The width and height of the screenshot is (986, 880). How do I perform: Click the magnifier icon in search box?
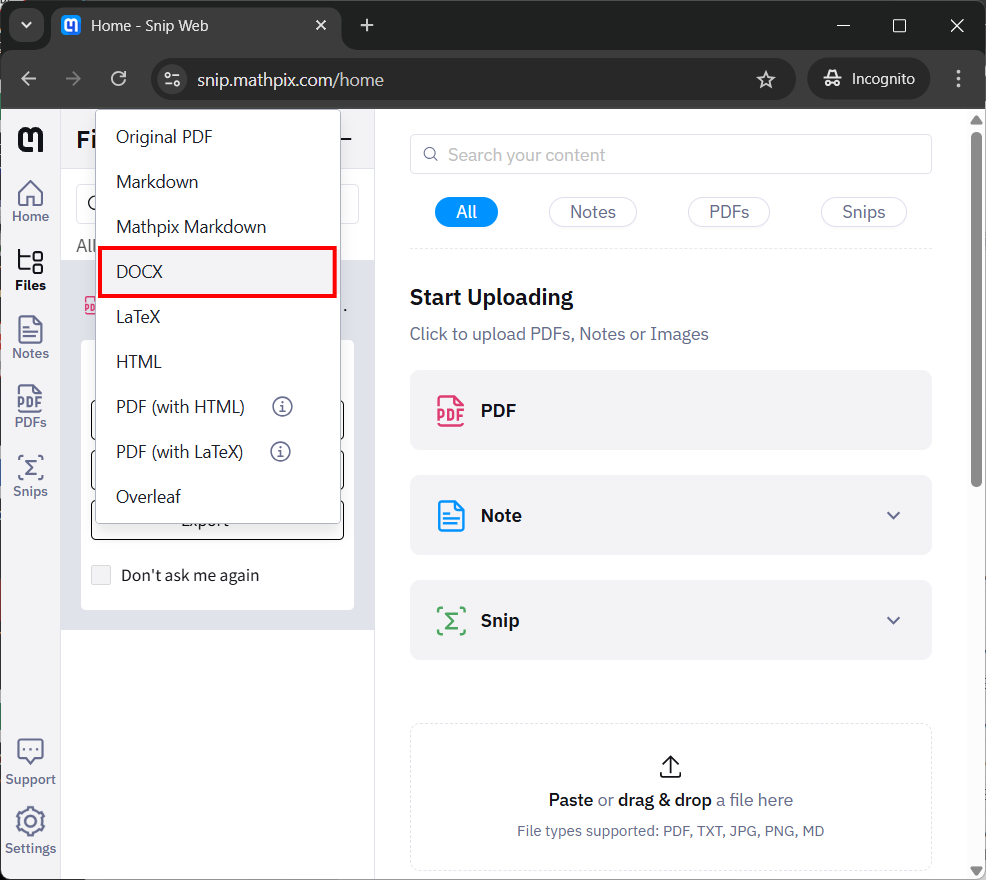(431, 154)
